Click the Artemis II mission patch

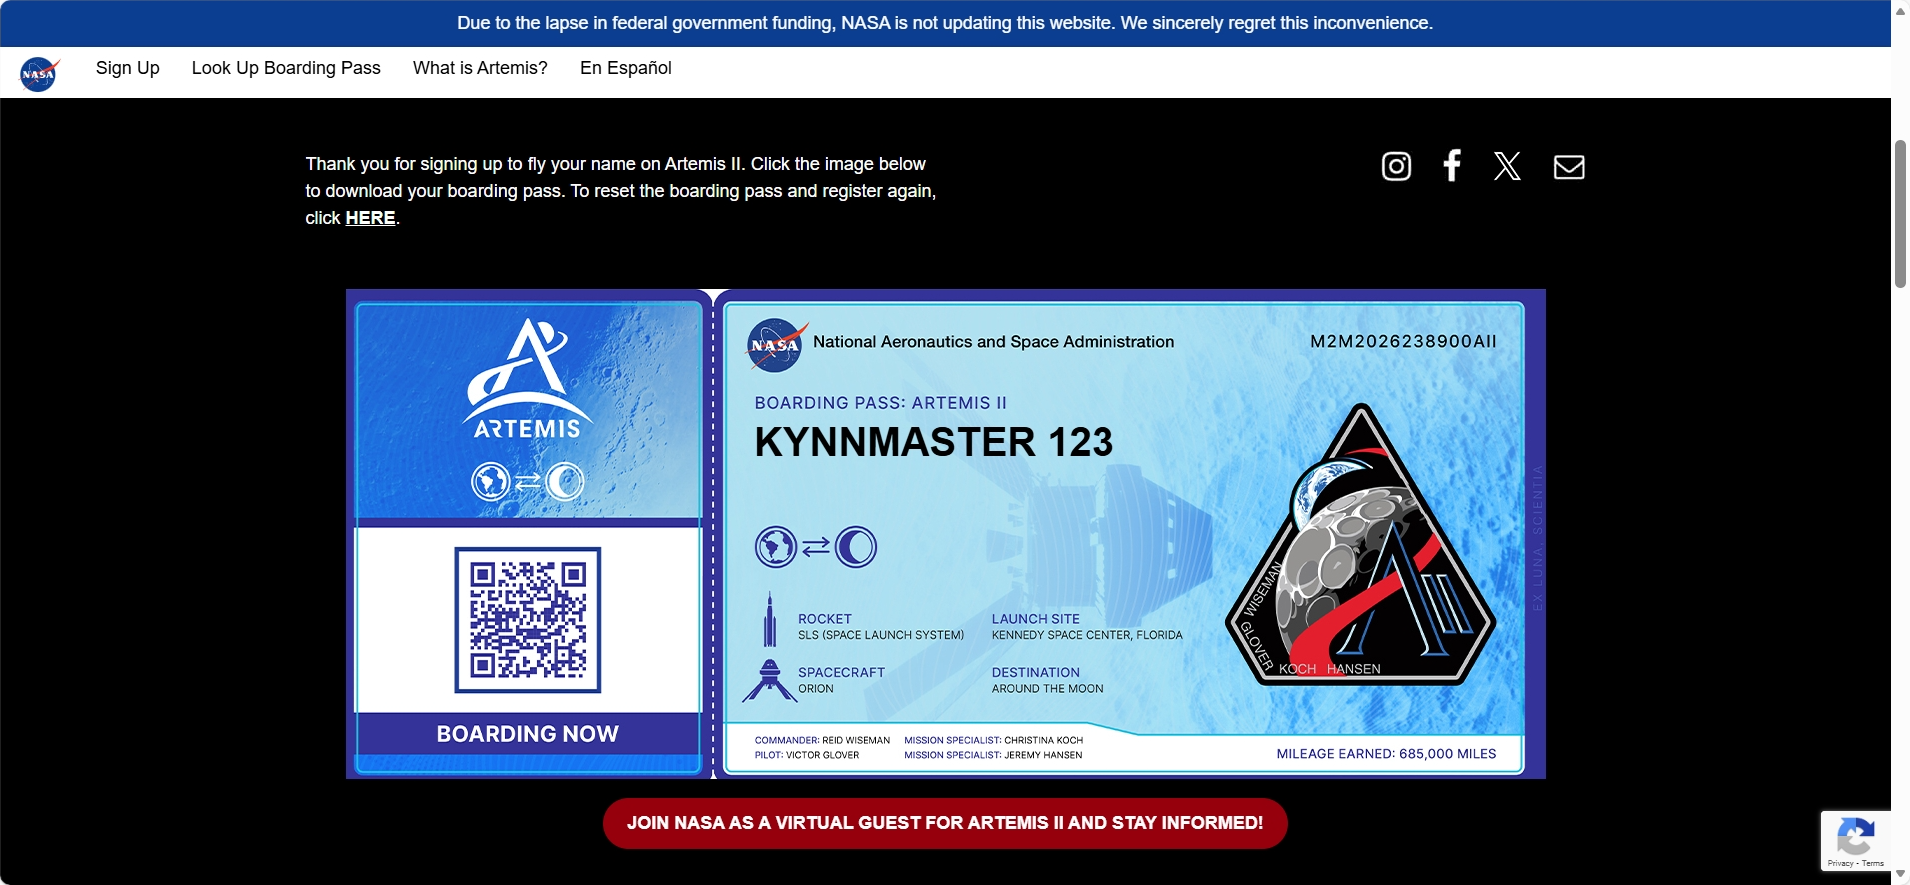[1360, 545]
